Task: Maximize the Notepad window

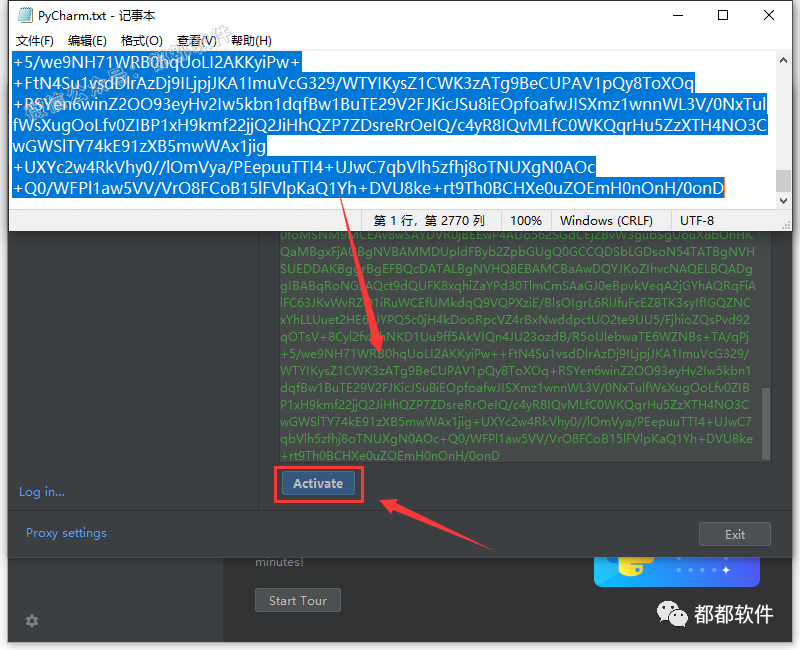Action: coord(723,15)
